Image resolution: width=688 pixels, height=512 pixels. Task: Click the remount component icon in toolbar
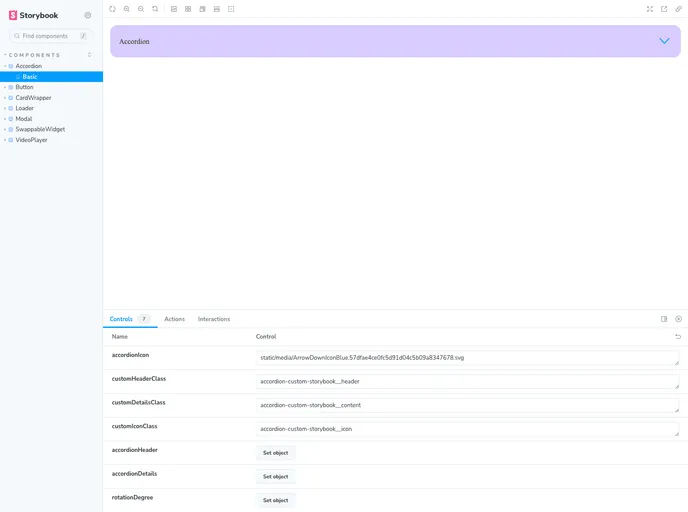click(x=112, y=9)
